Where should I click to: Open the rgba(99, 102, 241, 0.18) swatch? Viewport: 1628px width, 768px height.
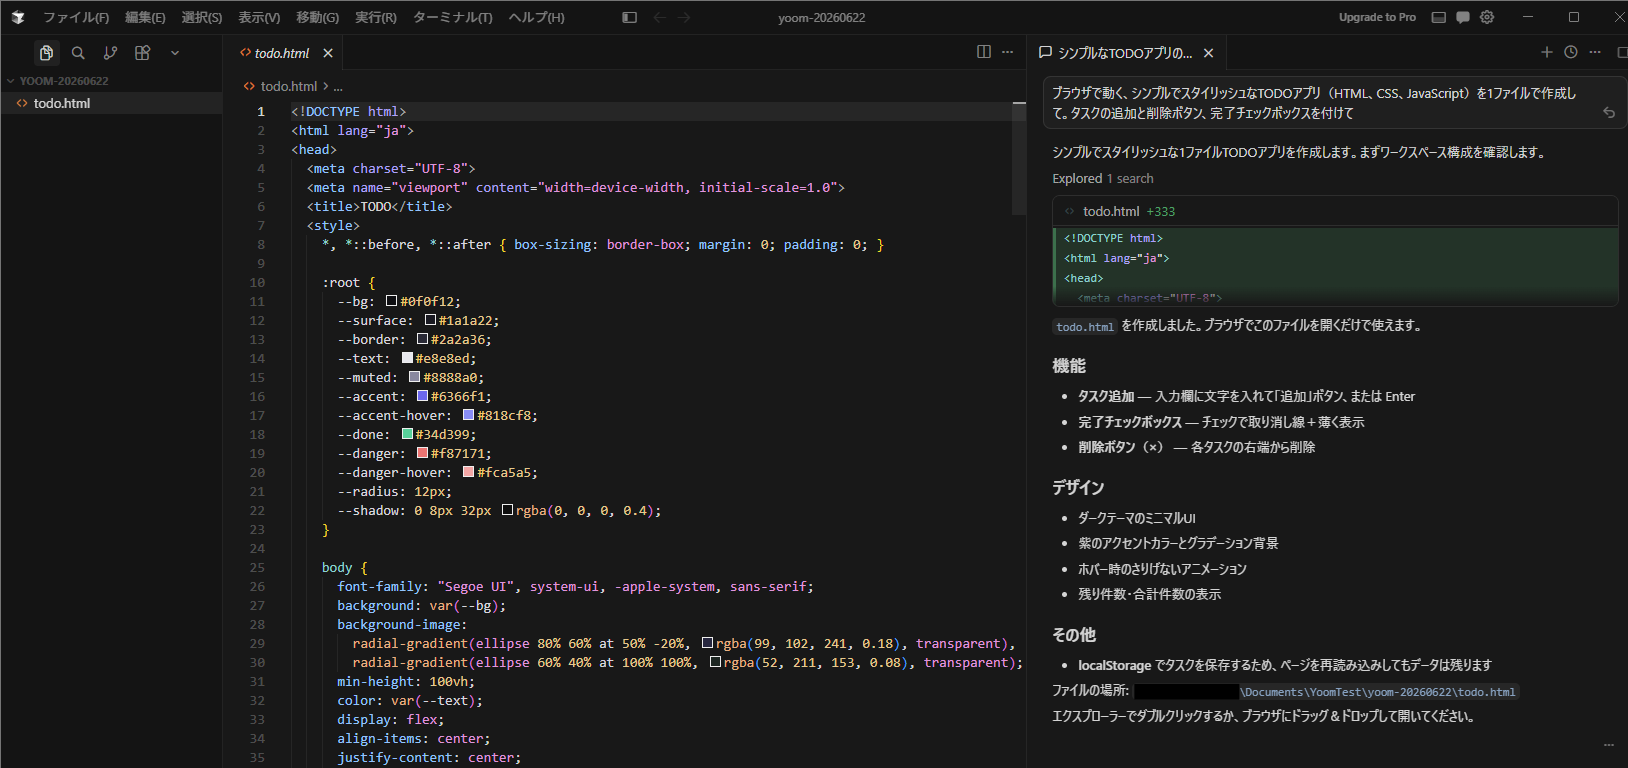(707, 643)
